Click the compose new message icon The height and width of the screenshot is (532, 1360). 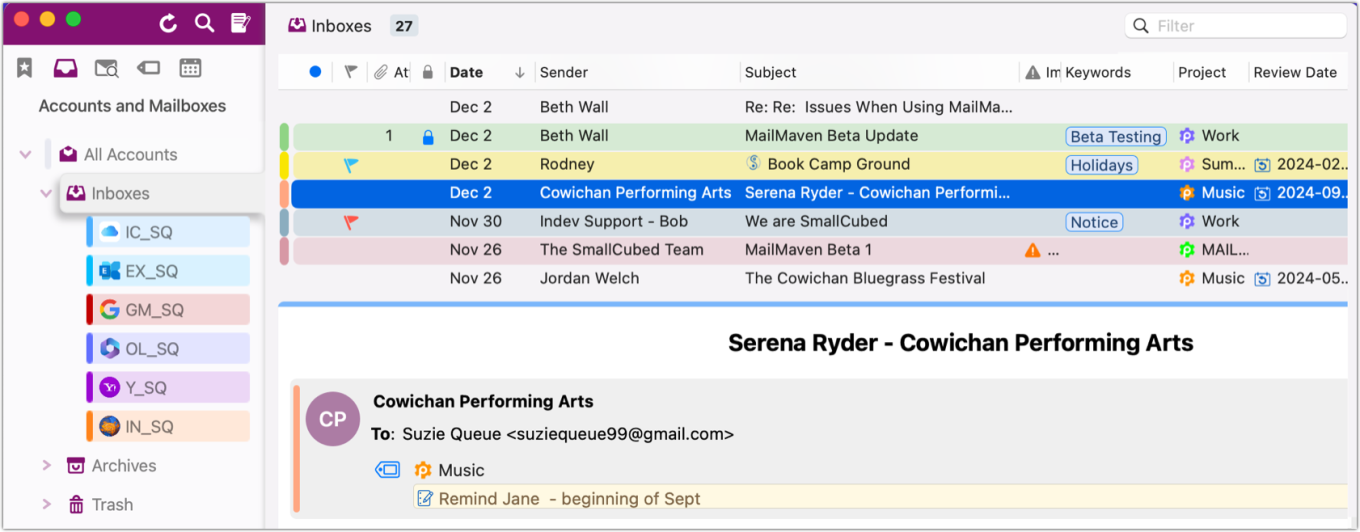240,23
